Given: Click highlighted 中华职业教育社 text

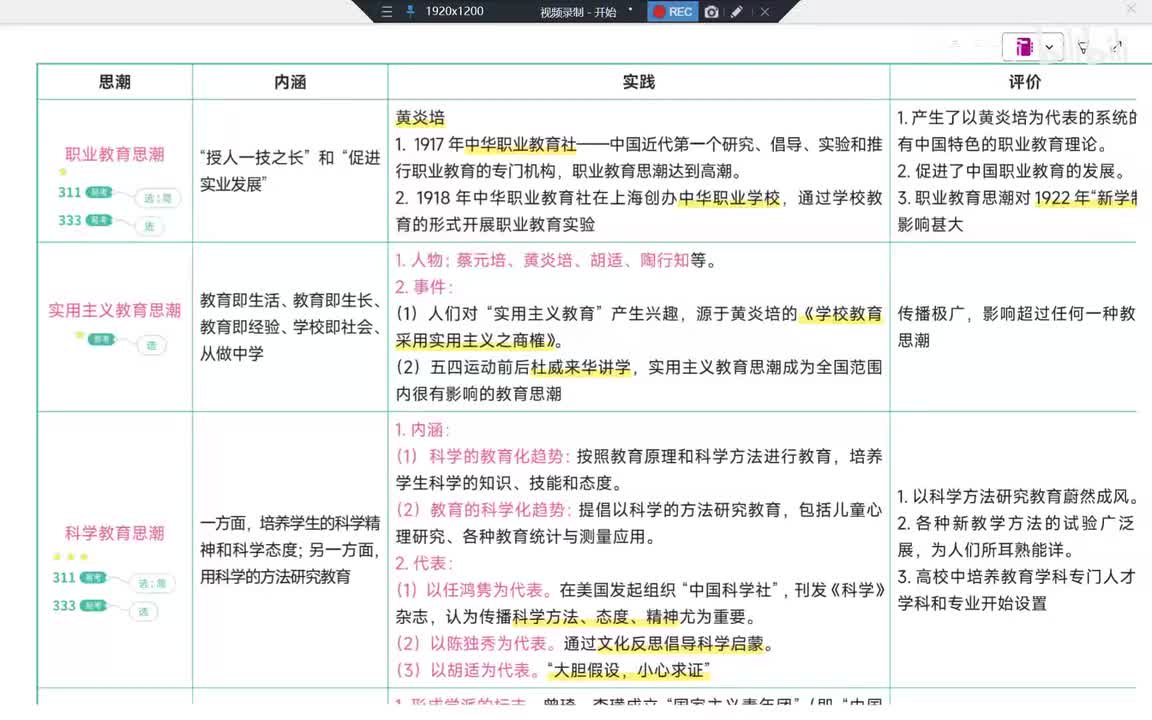Looking at the screenshot, I should coord(521,145).
